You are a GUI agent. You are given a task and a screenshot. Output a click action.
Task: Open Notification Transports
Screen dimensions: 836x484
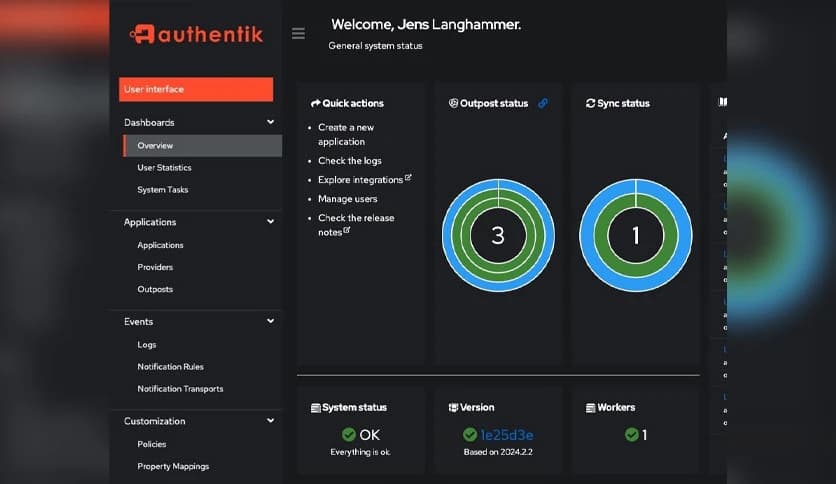180,389
